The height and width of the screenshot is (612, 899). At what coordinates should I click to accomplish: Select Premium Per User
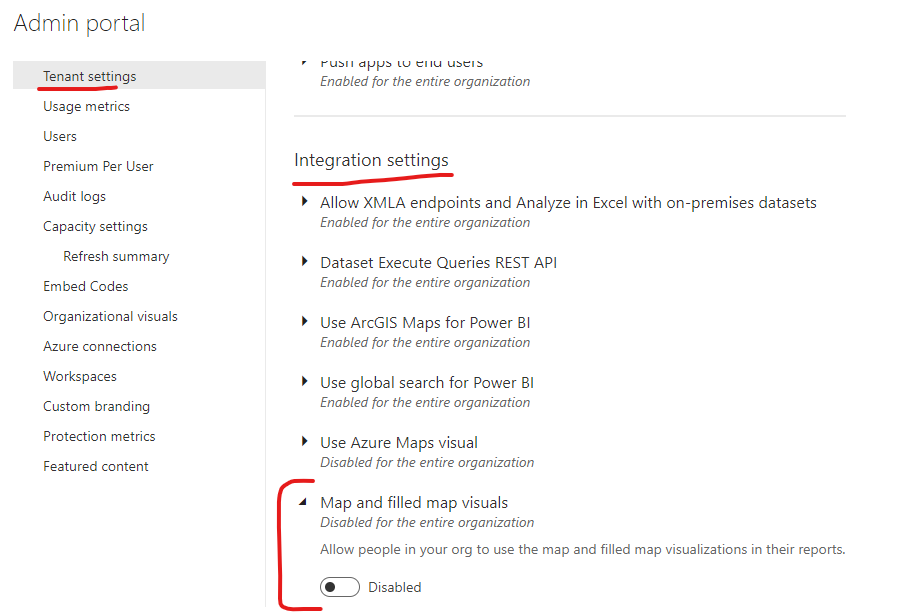coord(98,166)
